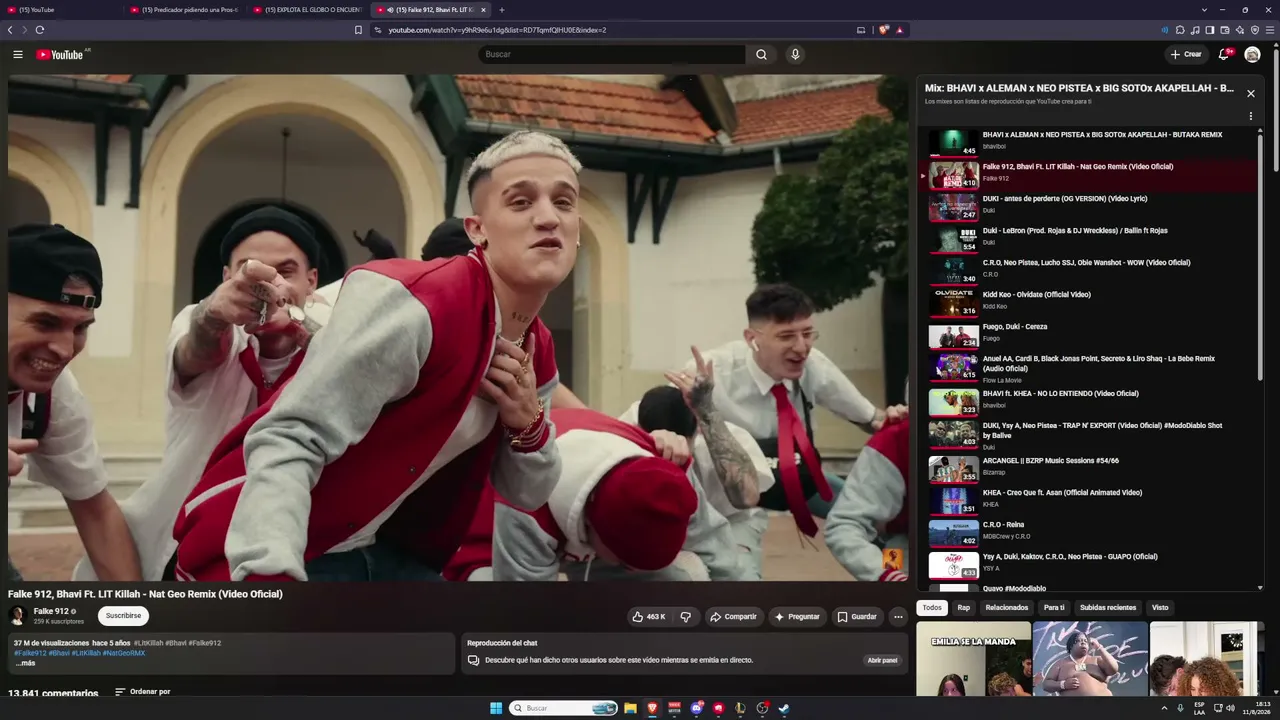Open Windows Start menu

click(x=496, y=708)
